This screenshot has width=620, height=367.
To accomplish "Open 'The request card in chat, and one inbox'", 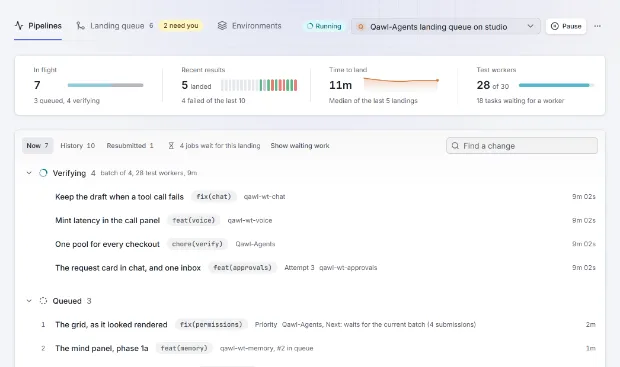I will pos(128,268).
